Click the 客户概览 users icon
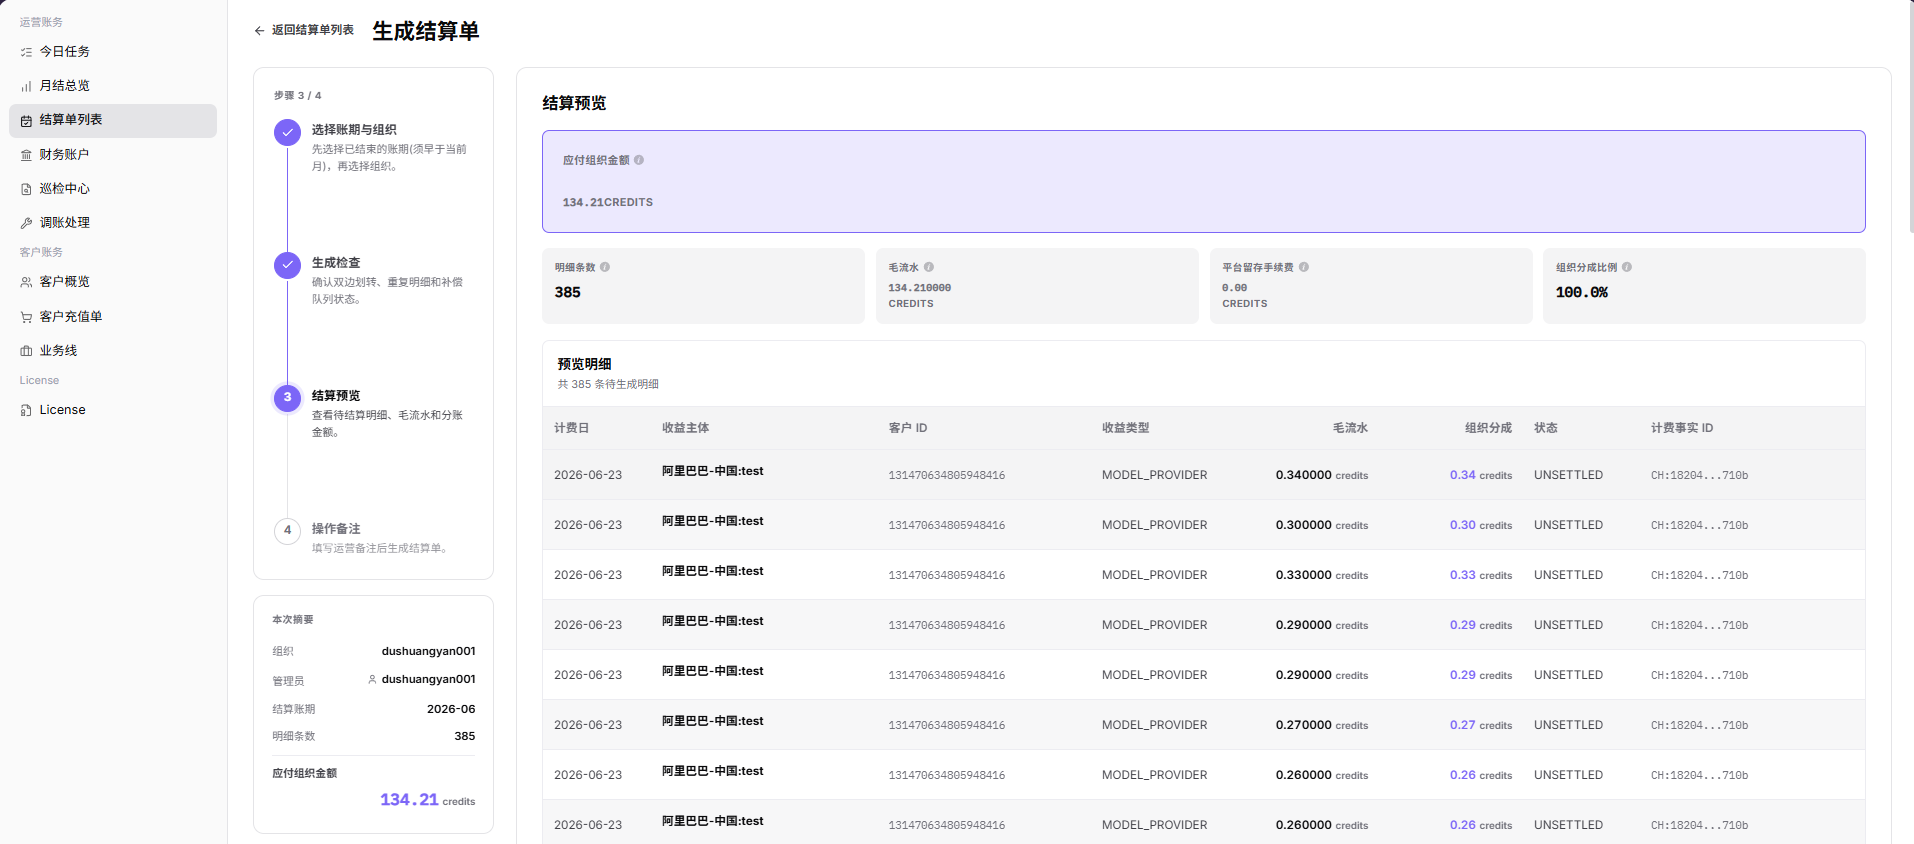 click(x=26, y=282)
